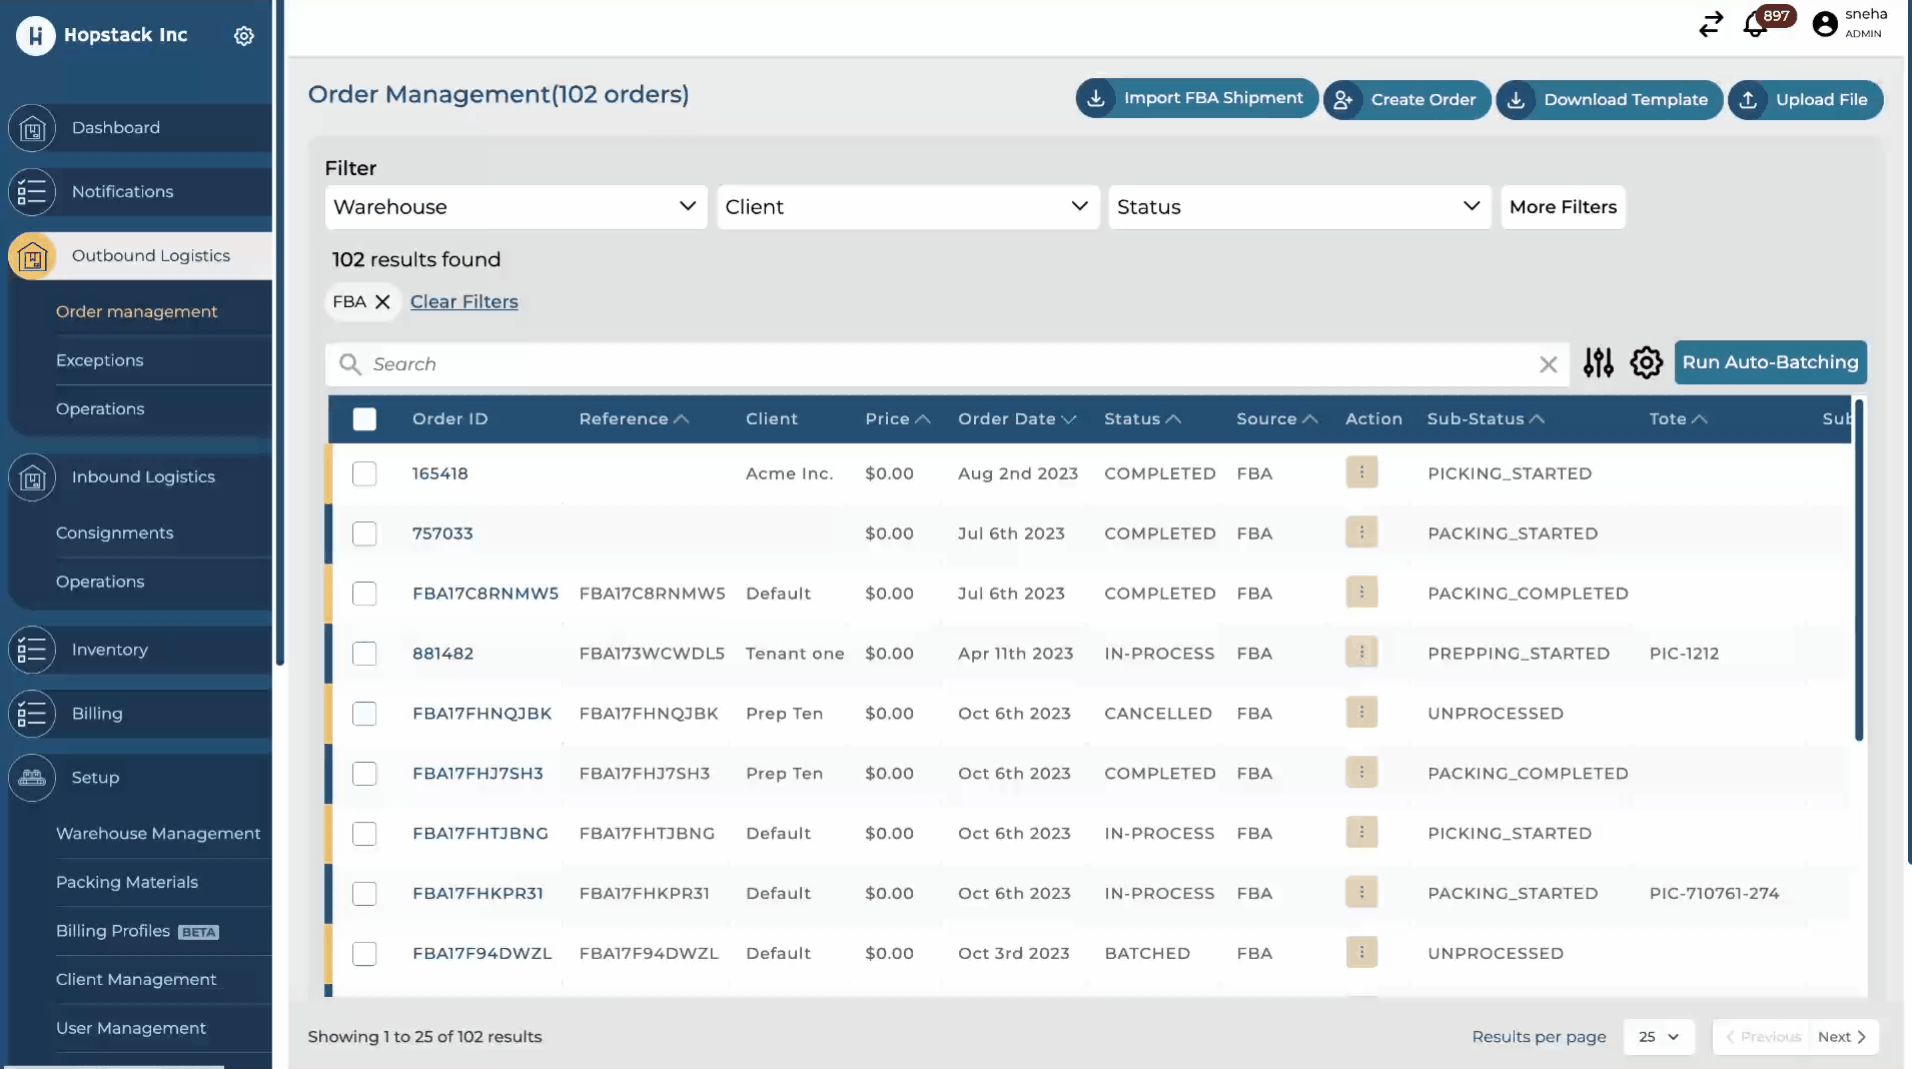Open action menu for order 165418
The image size is (1912, 1069).
coord(1361,473)
